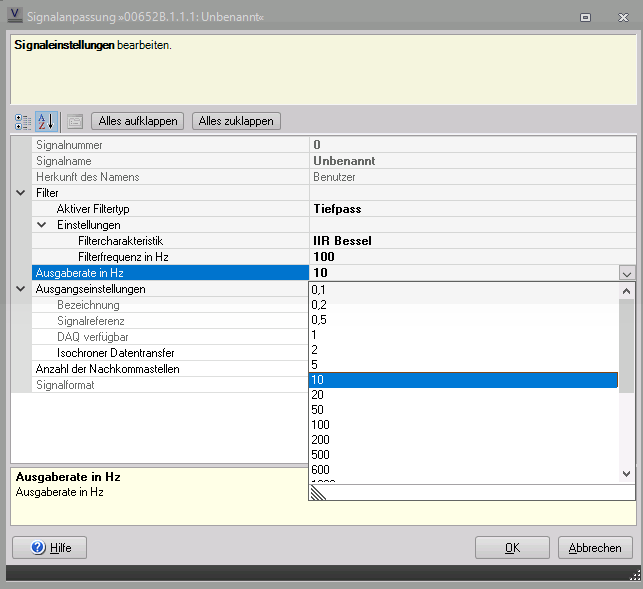Pick 50 Hz in the dropdown list
The width and height of the screenshot is (643, 589).
318,410
